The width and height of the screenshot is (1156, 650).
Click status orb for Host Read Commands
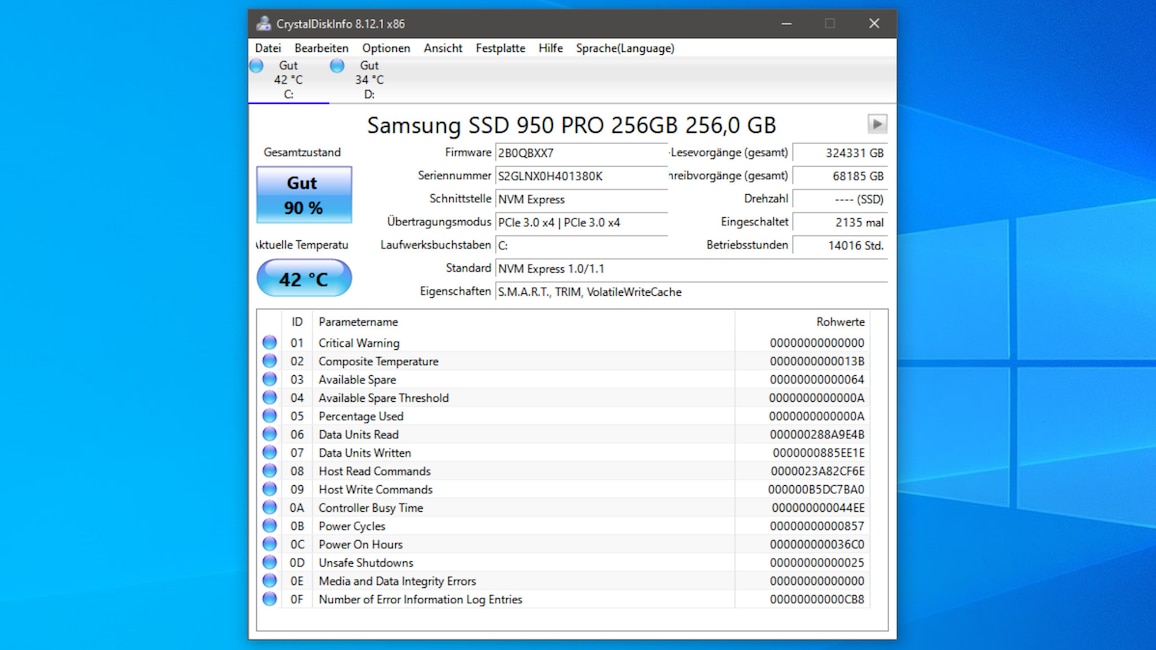[x=270, y=471]
